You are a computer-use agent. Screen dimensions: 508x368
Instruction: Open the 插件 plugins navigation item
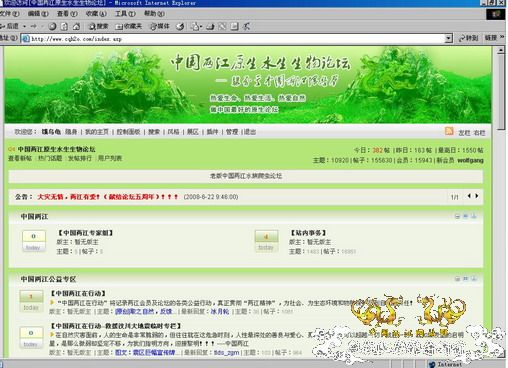[212, 132]
